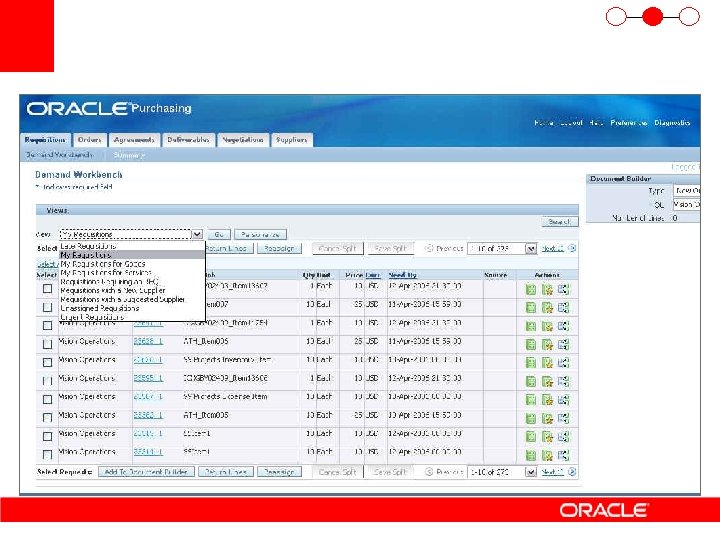The width and height of the screenshot is (720, 540).
Task: Open the View dropdown arrow
Action: (197, 234)
